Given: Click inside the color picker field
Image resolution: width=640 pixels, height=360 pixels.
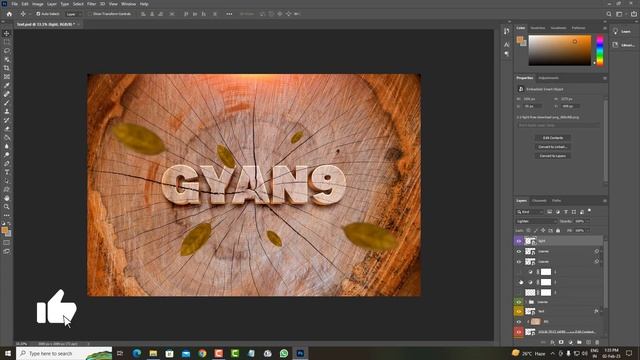Looking at the screenshot, I should [x=560, y=51].
